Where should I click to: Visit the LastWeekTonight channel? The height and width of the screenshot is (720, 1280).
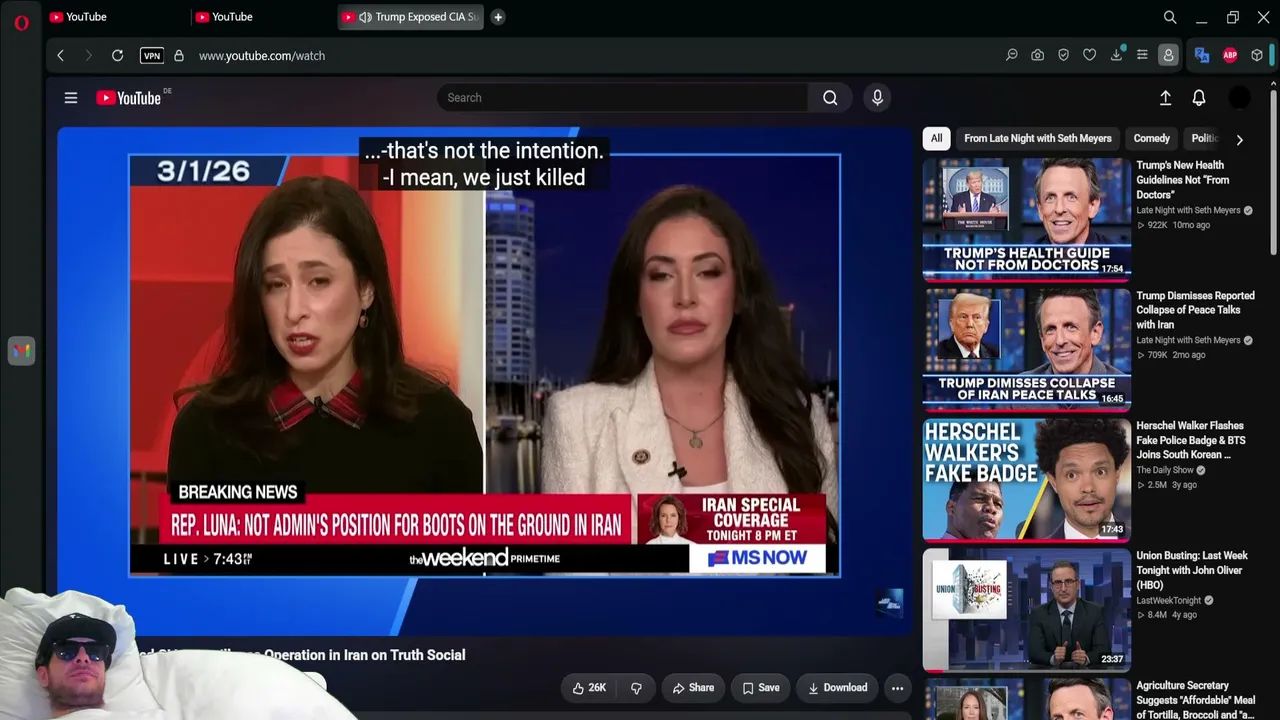[x=1169, y=600]
